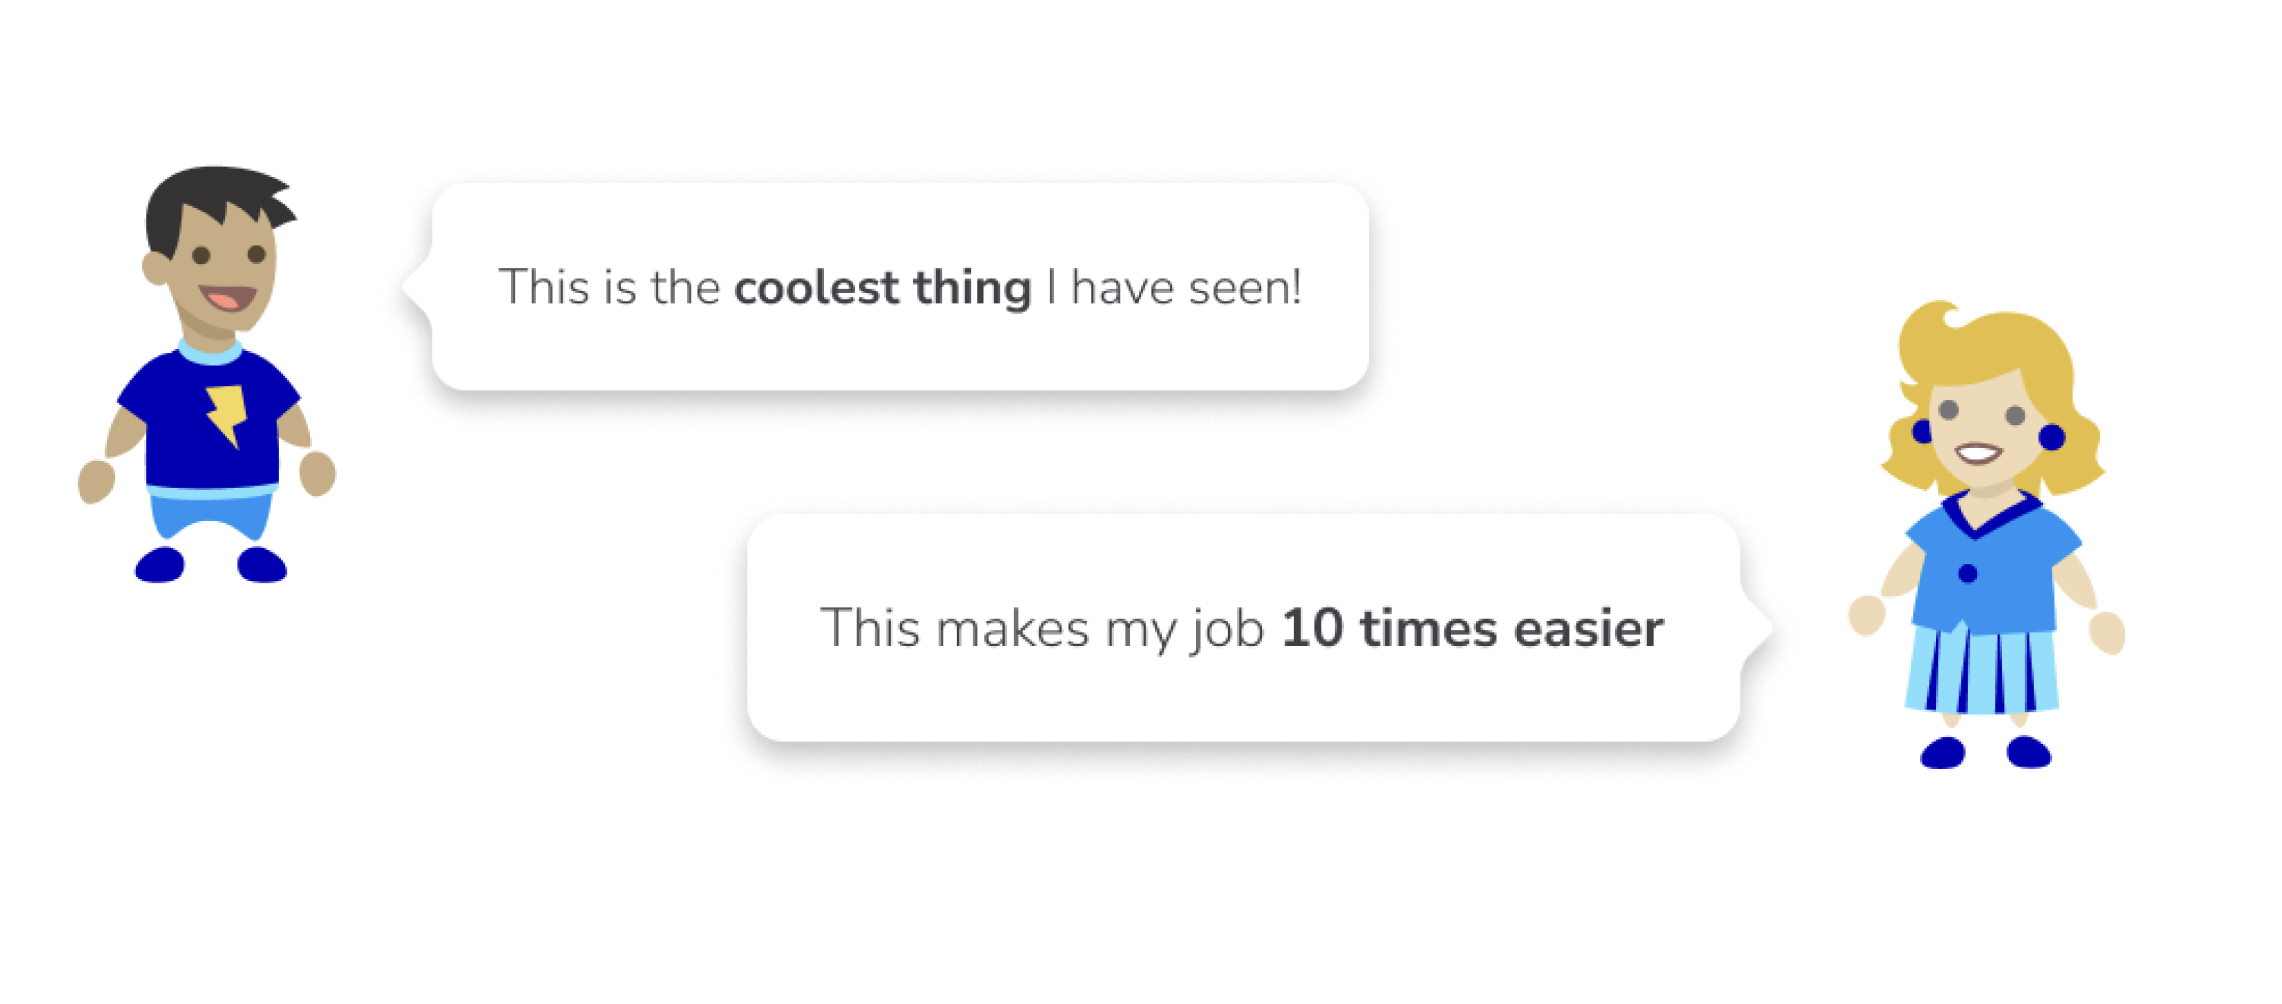The image size is (2282, 1004).
Task: Click the boy character's lightning bolt shirt
Action: [x=210, y=418]
